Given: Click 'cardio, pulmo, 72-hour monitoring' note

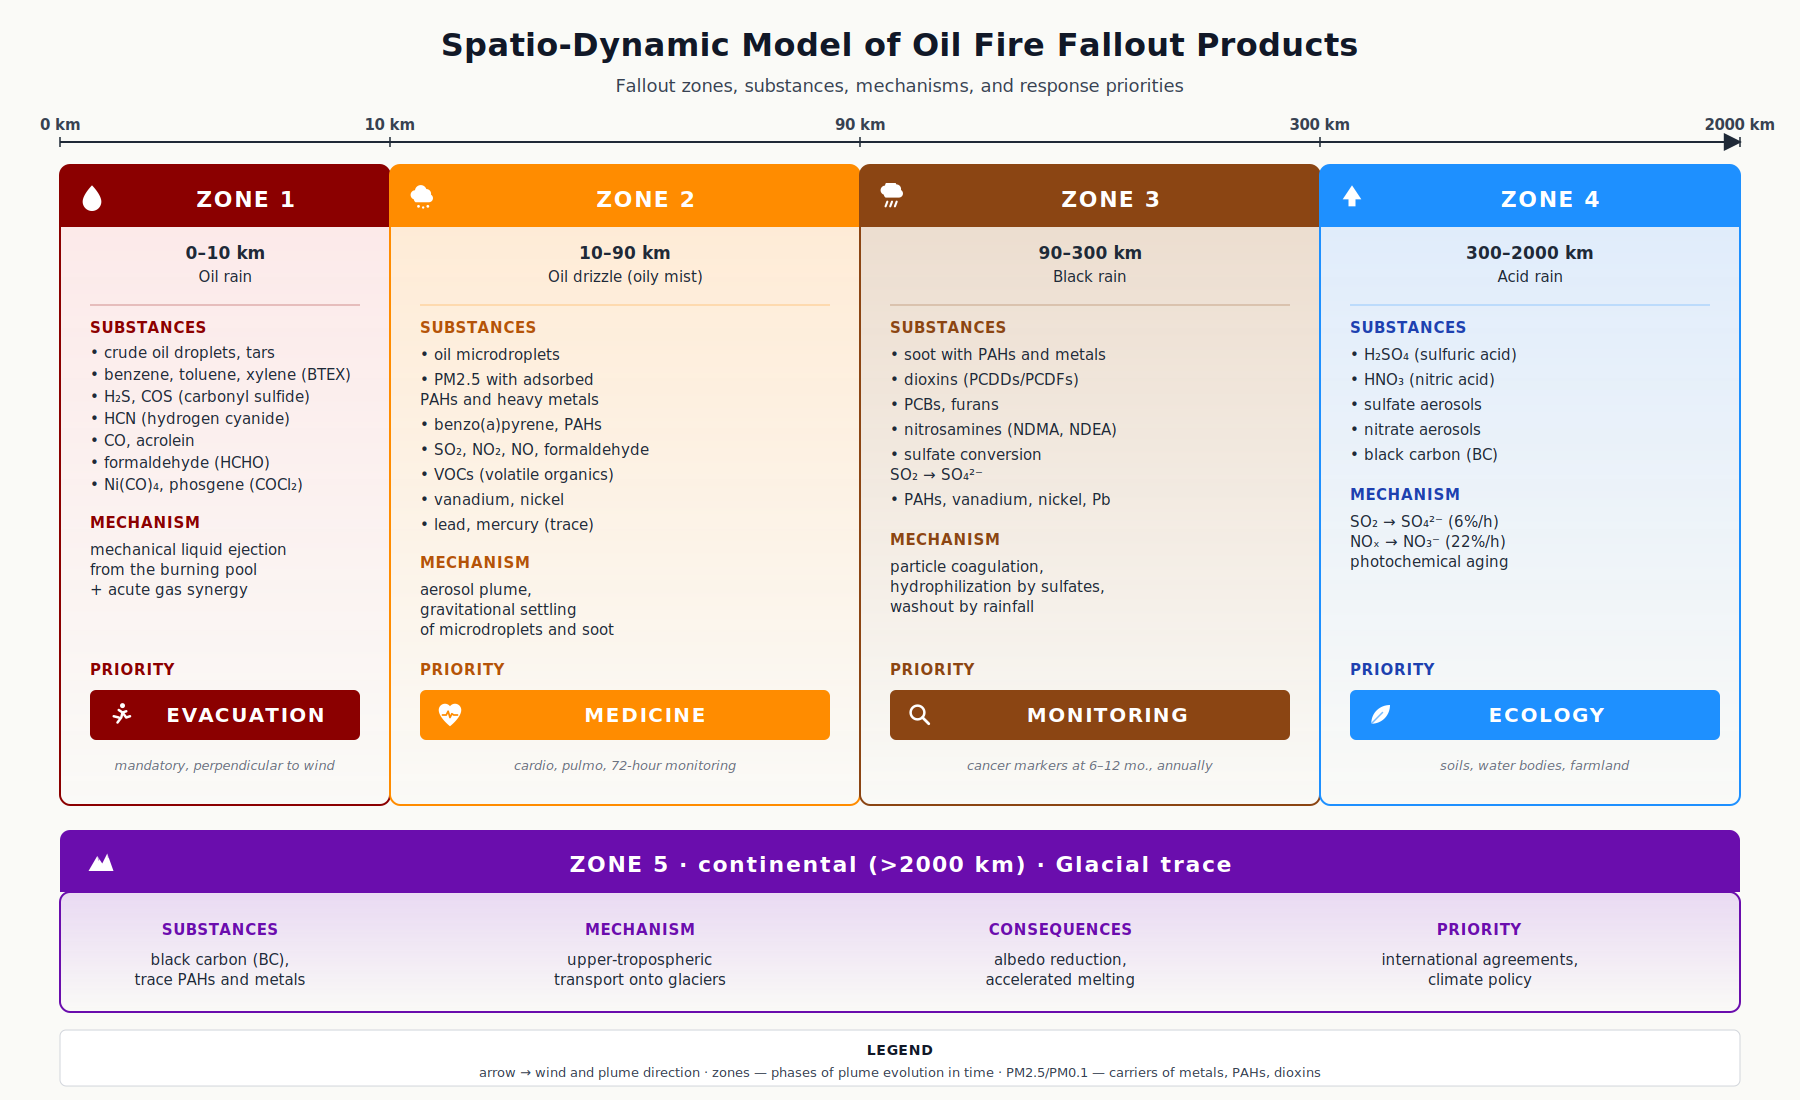Looking at the screenshot, I should pyautogui.click(x=625, y=765).
